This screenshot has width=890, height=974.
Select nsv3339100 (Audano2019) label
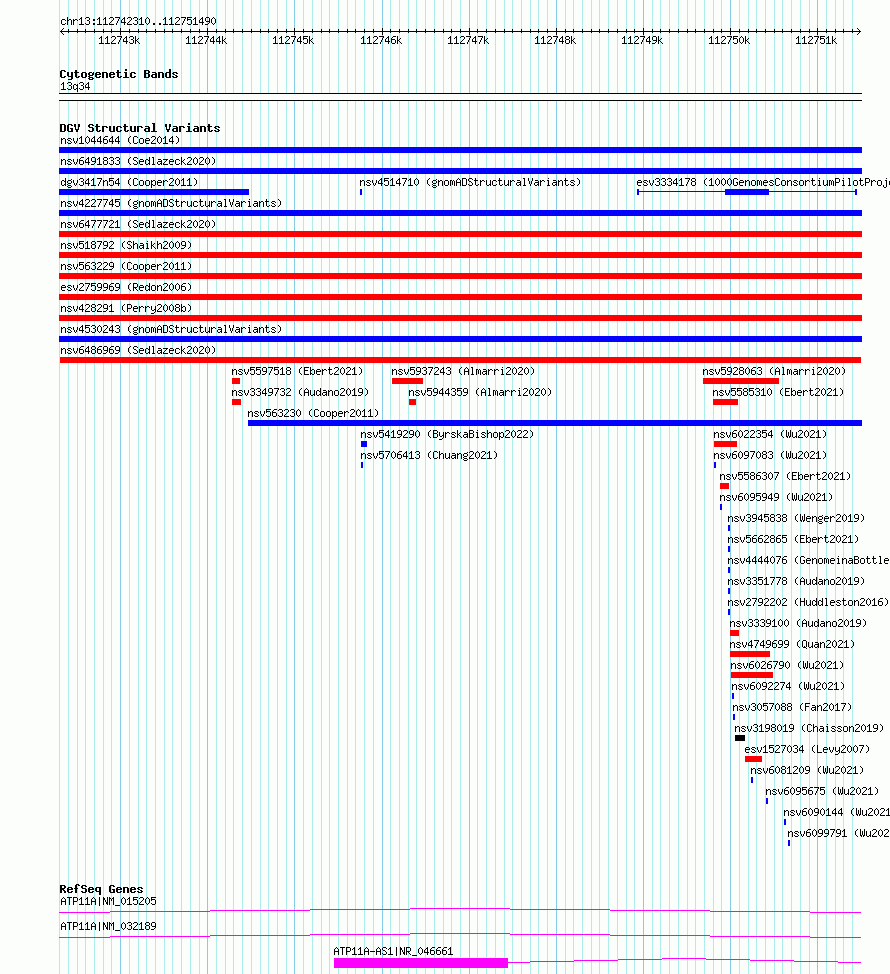pos(798,624)
